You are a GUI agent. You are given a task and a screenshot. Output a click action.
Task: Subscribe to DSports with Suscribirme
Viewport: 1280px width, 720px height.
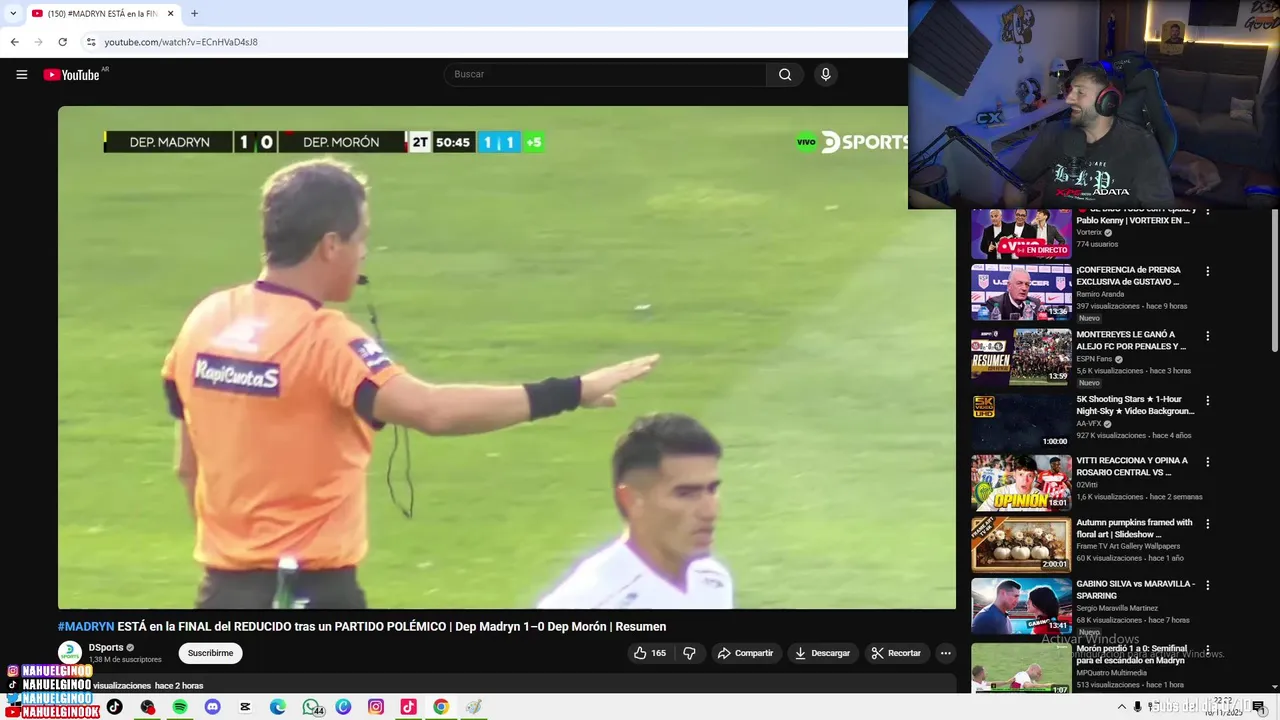coord(210,653)
